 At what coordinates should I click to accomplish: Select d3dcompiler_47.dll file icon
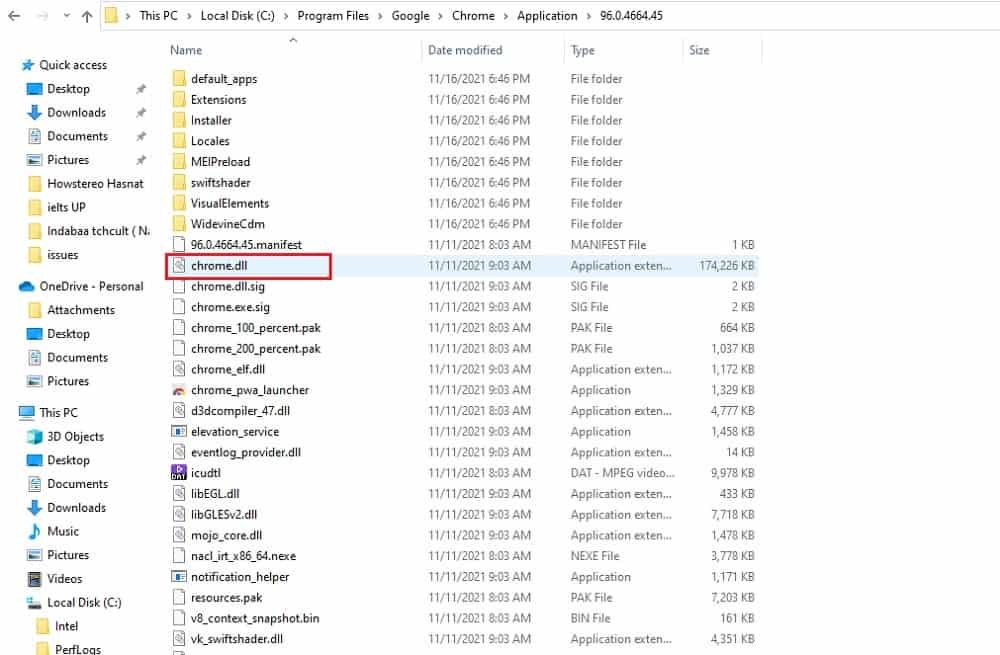tap(179, 411)
